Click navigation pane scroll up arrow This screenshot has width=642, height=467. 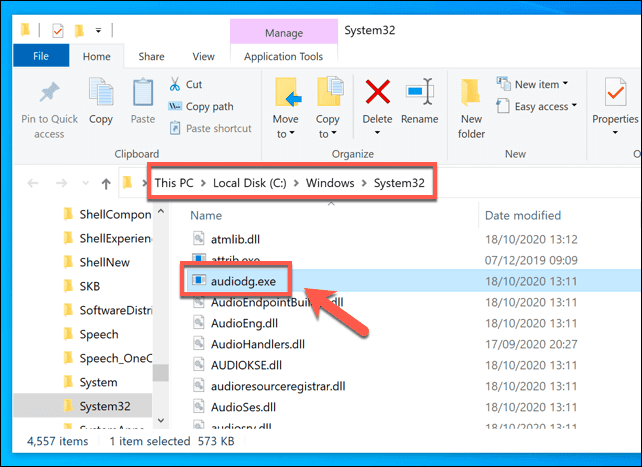[160, 212]
